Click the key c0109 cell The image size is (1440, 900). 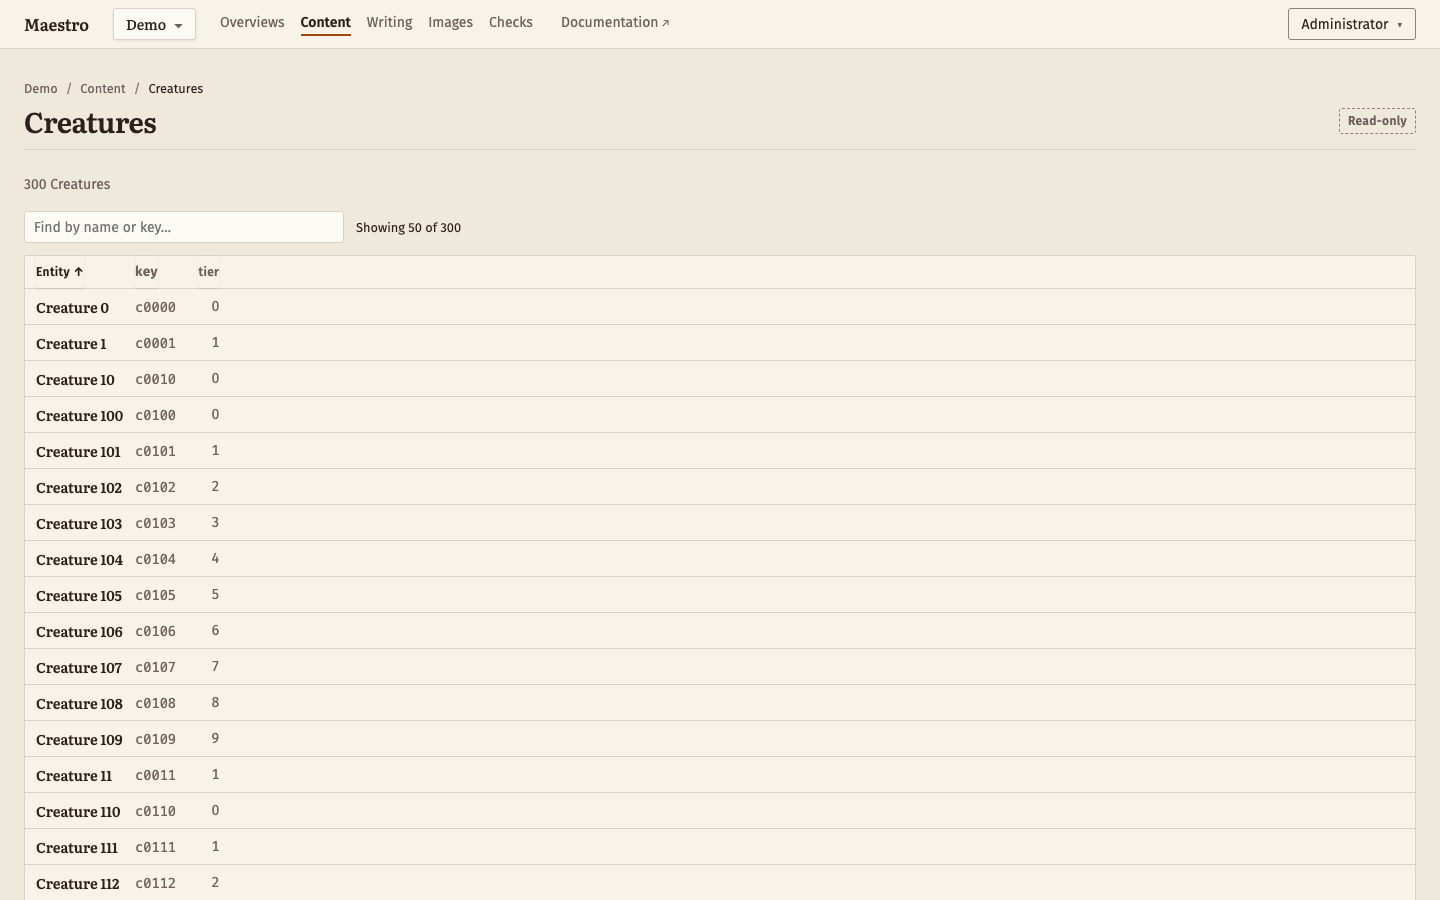[155, 739]
